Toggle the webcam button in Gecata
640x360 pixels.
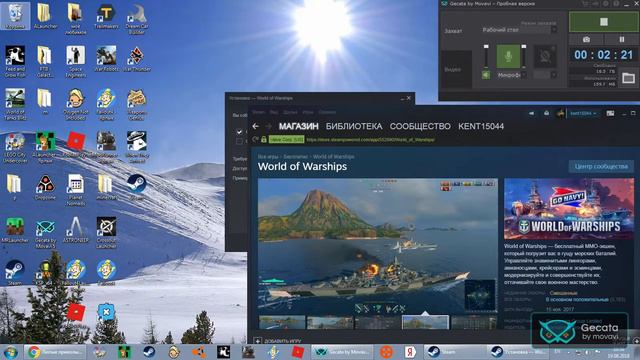545,56
